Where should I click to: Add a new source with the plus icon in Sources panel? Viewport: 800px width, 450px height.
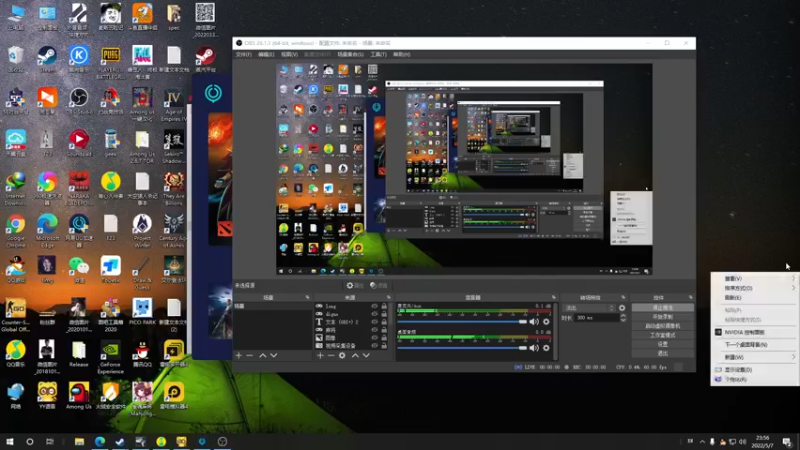320,355
